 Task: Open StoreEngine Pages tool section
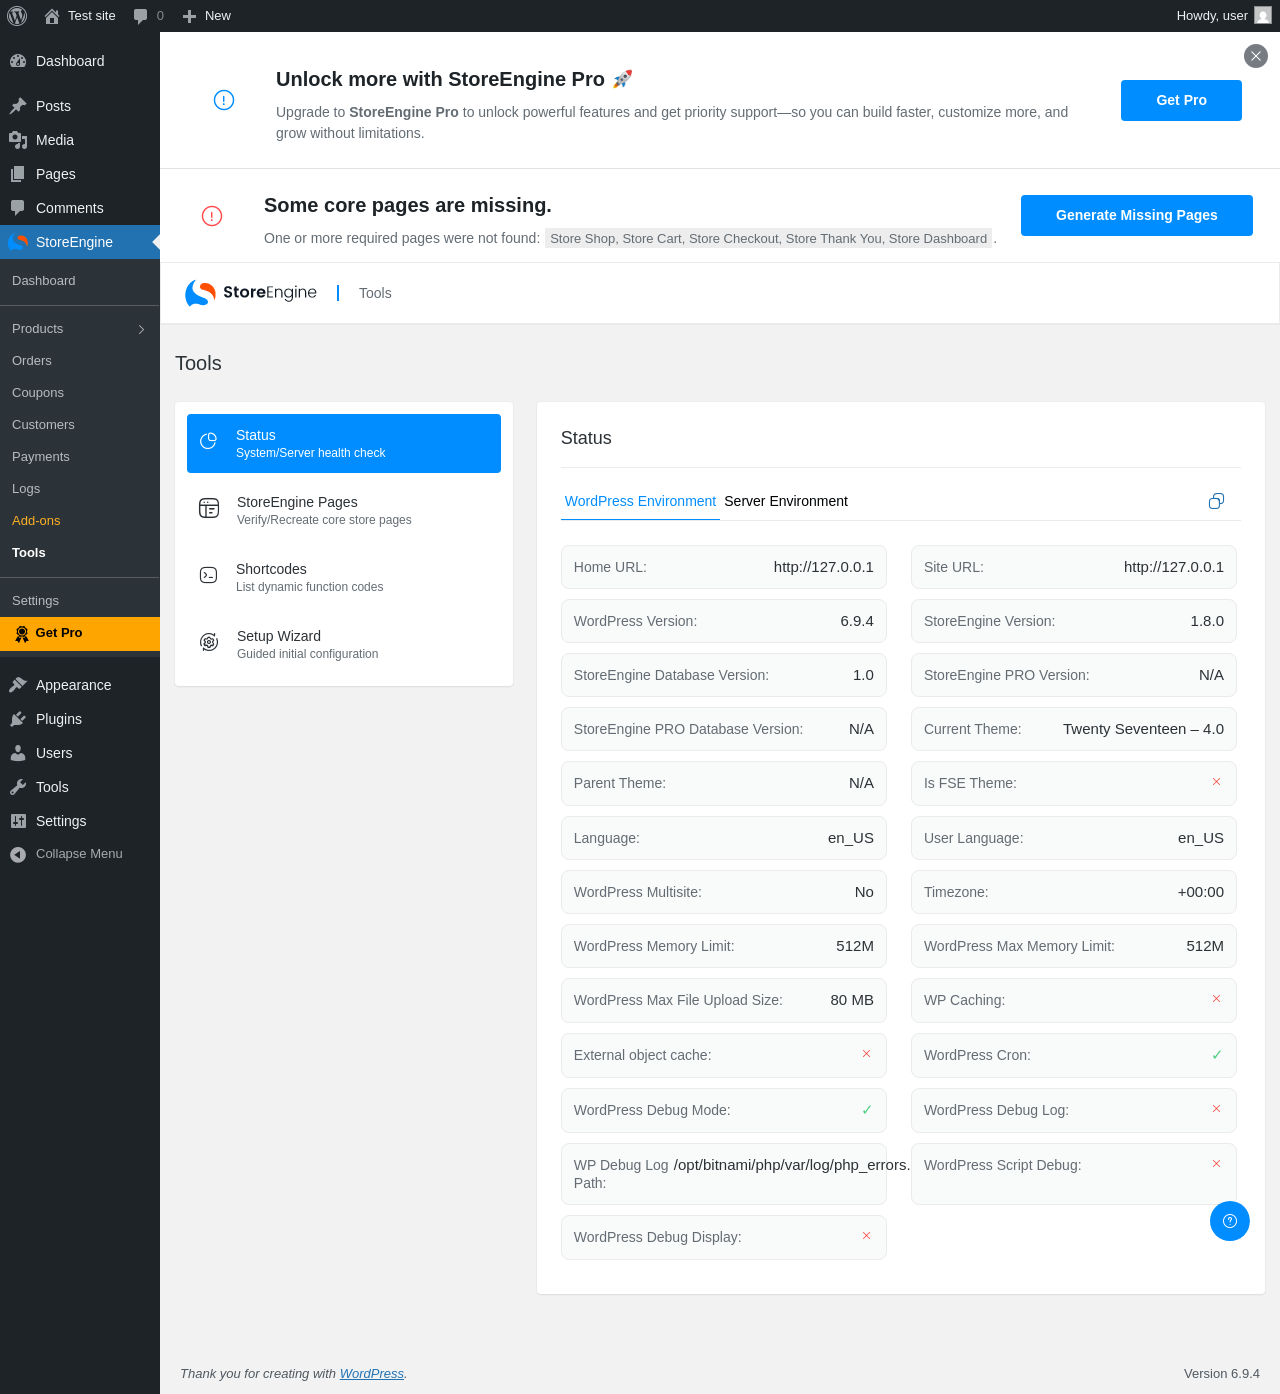[344, 510]
